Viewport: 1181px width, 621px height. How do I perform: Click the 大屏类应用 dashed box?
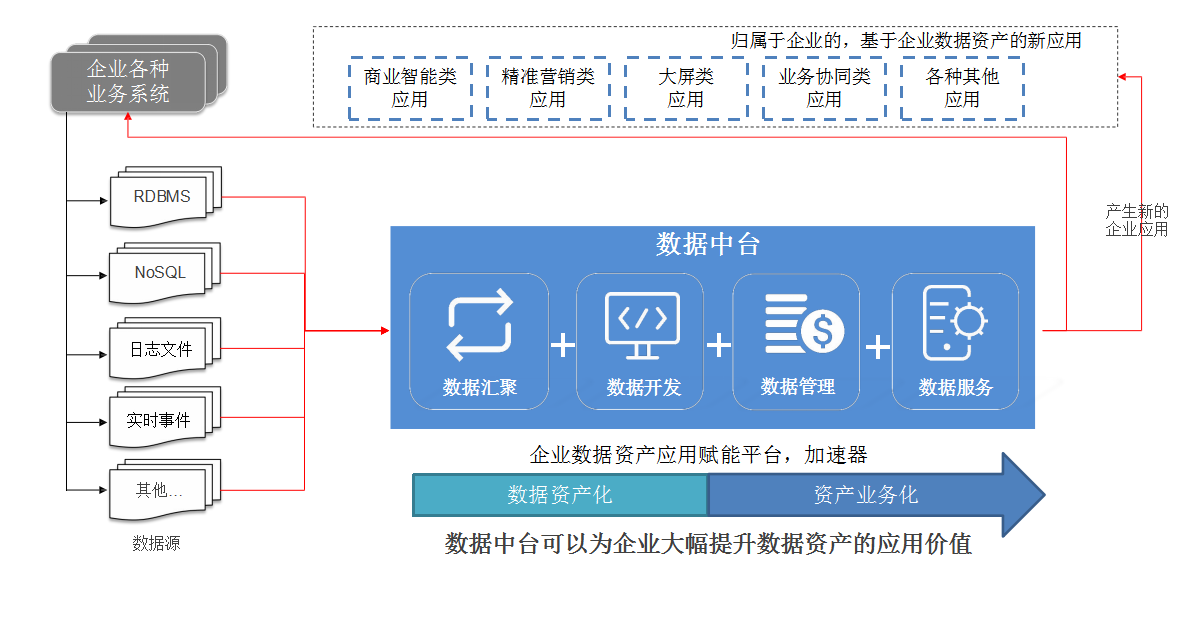[x=685, y=88]
